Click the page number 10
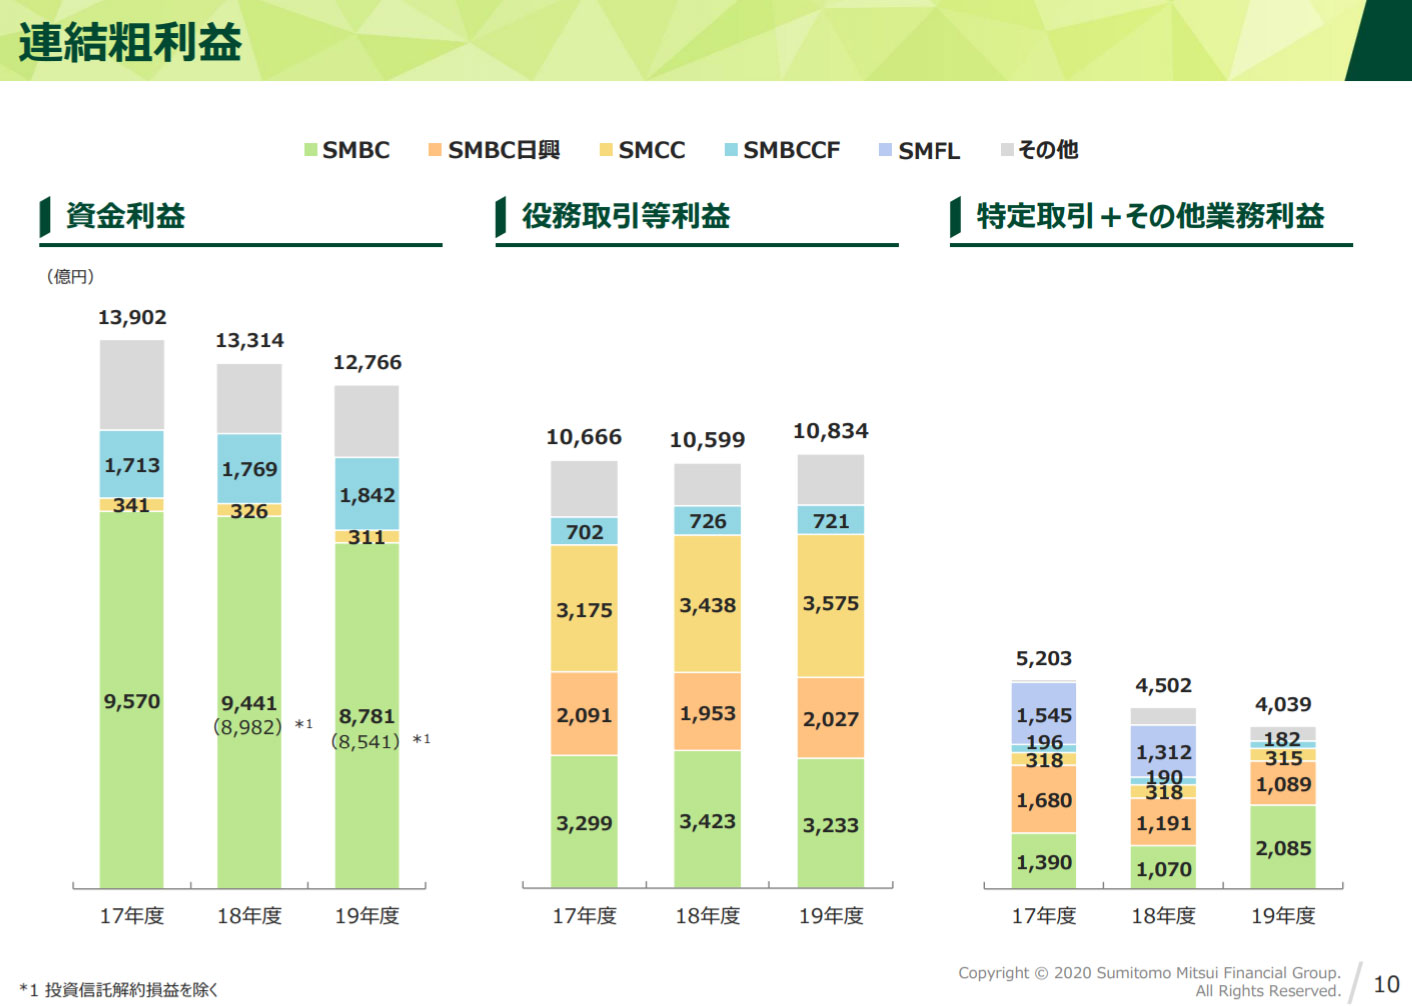Image resolution: width=1412 pixels, height=1006 pixels. (1386, 984)
